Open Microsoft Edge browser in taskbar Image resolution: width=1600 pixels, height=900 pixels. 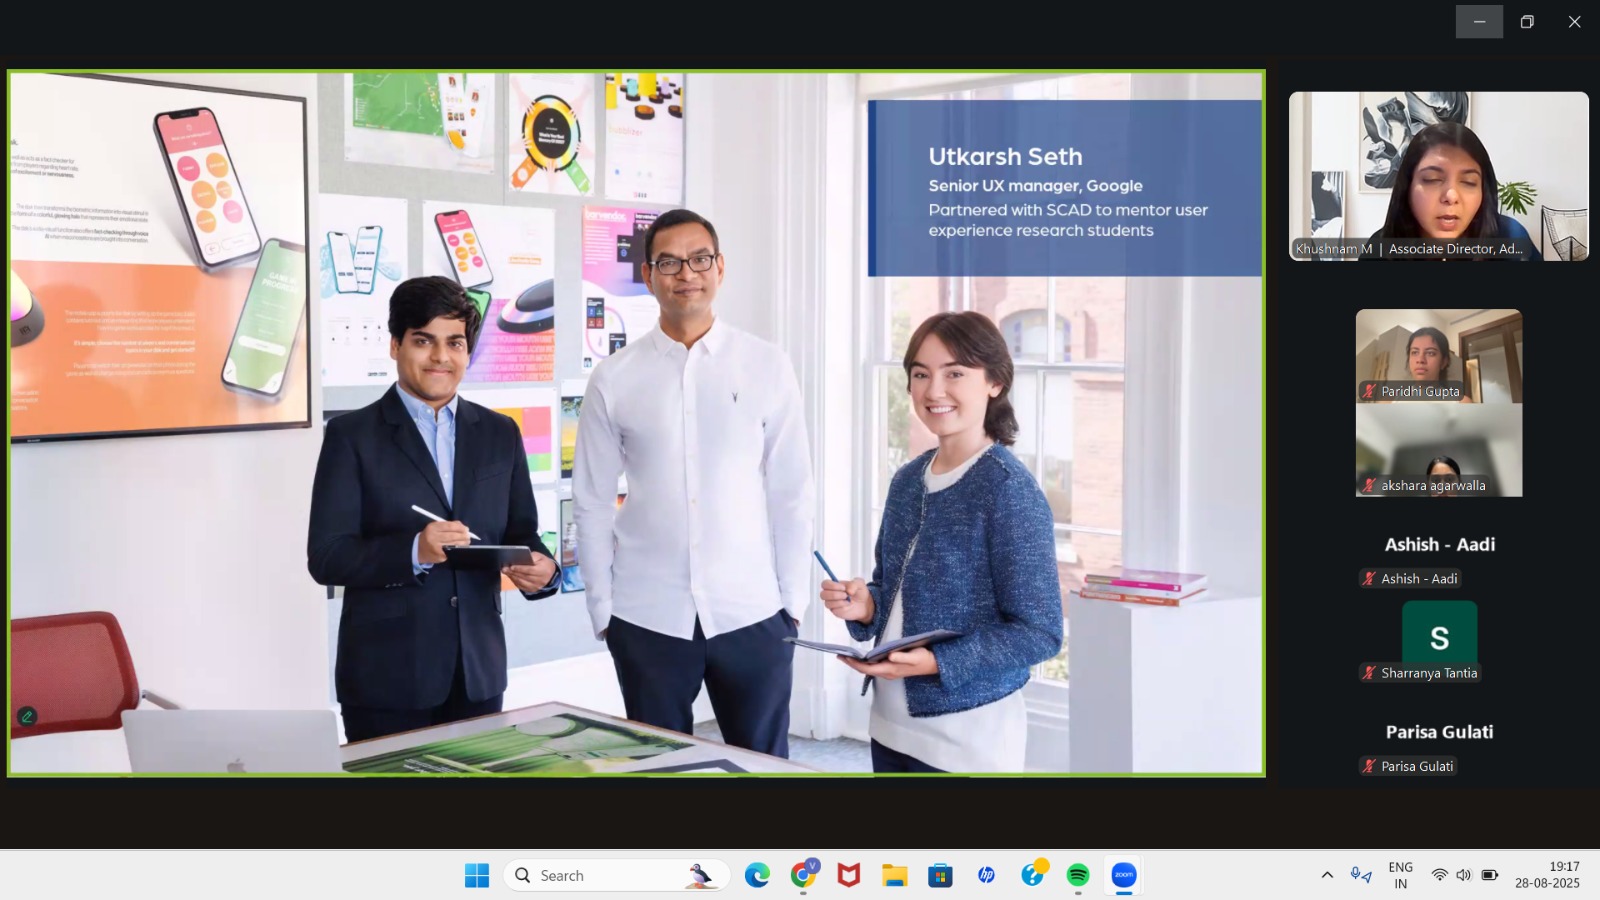coord(757,875)
